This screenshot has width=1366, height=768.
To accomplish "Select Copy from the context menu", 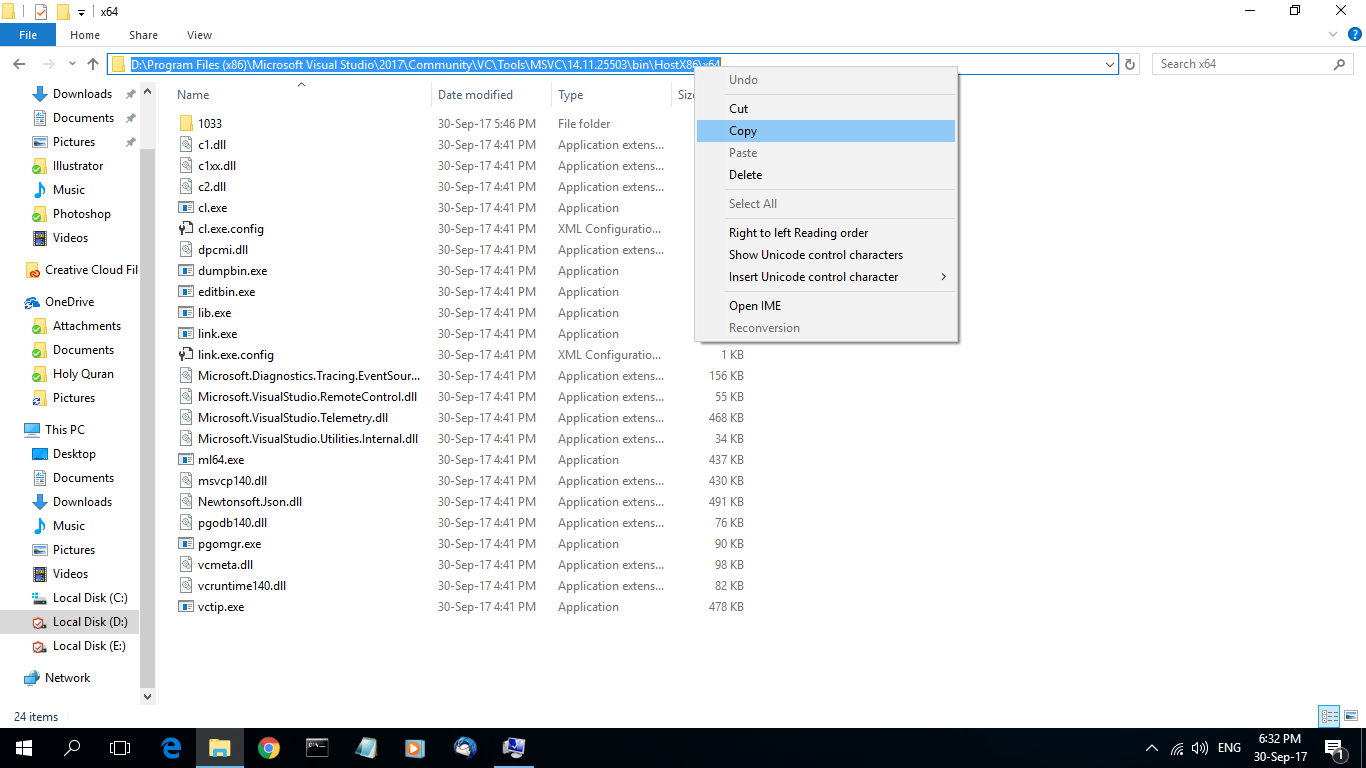I will tap(742, 131).
